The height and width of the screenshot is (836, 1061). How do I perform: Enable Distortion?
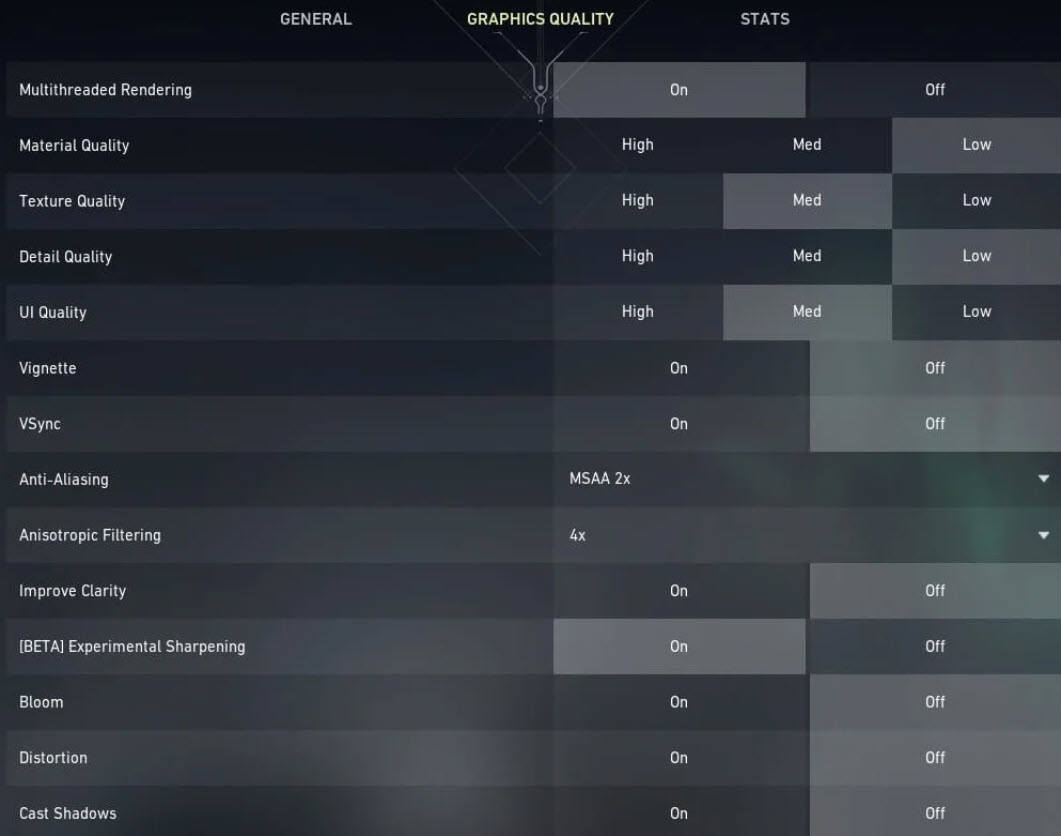pos(679,757)
